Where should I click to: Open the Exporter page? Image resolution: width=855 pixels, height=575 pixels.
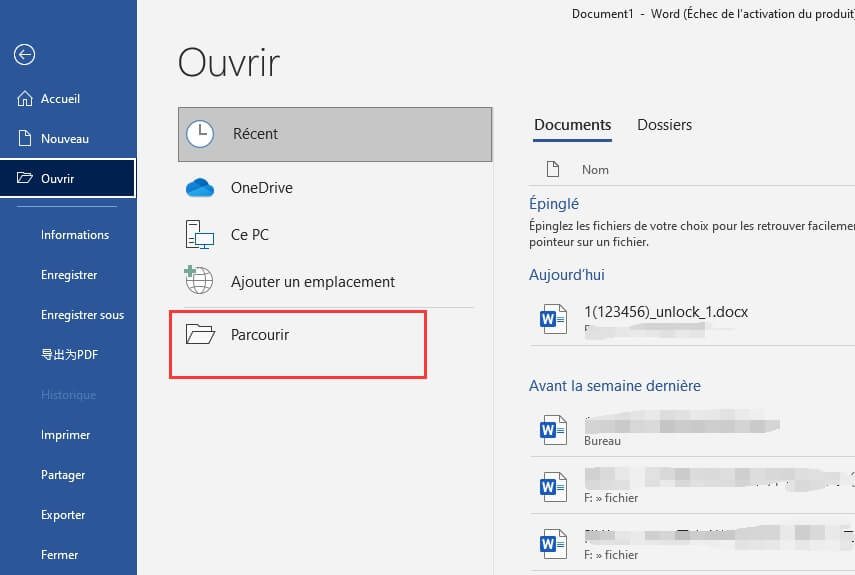[63, 515]
